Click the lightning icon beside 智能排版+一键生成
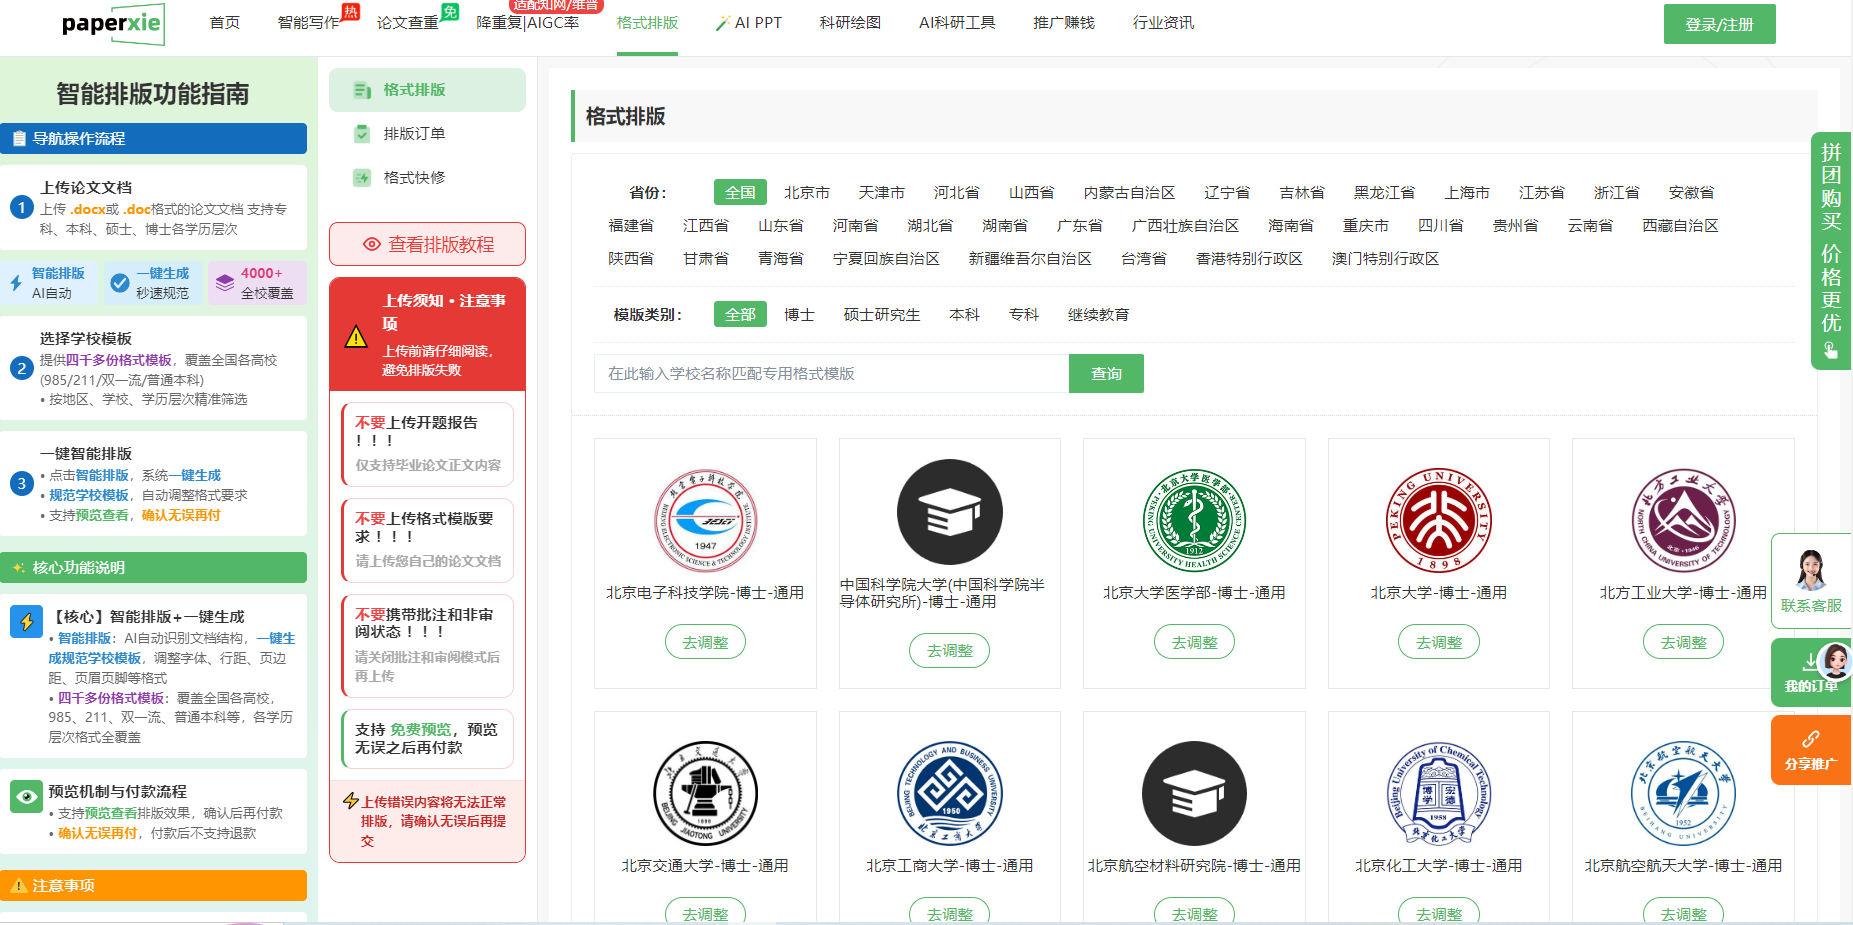The height and width of the screenshot is (925, 1853). 27,621
